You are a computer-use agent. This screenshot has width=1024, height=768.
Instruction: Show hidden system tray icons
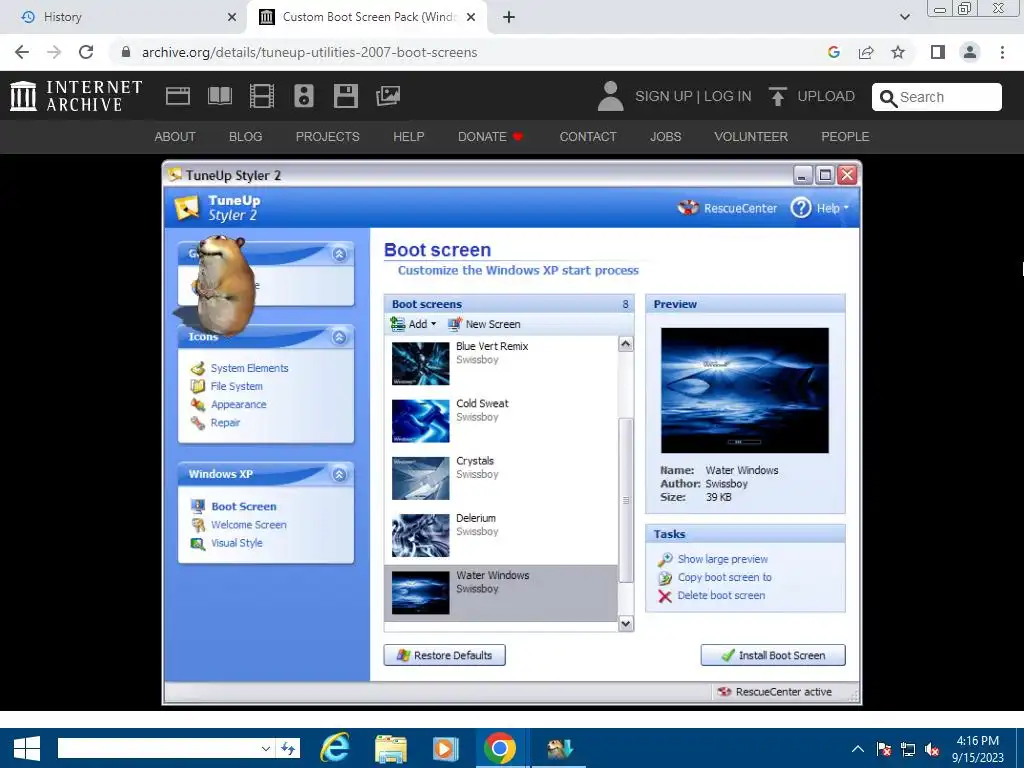pos(858,749)
